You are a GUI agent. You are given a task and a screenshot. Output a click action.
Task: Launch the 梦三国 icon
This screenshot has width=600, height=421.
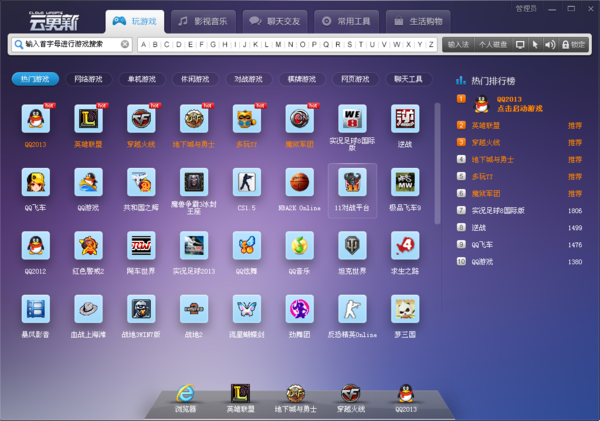point(405,309)
